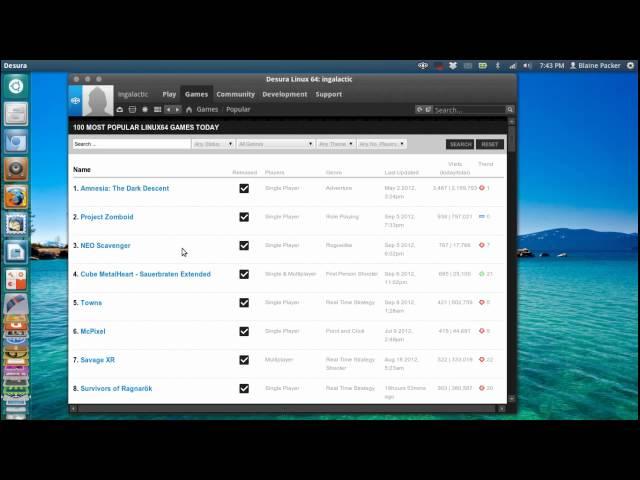640x480 pixels.
Task: Click the vertical scrollbar thumb
Action: point(511,139)
